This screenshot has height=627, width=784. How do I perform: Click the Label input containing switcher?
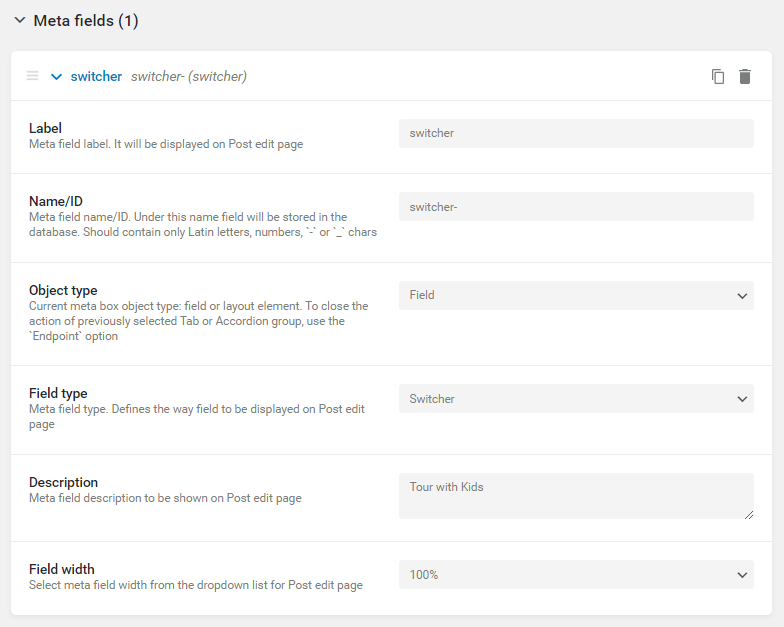click(x=576, y=133)
